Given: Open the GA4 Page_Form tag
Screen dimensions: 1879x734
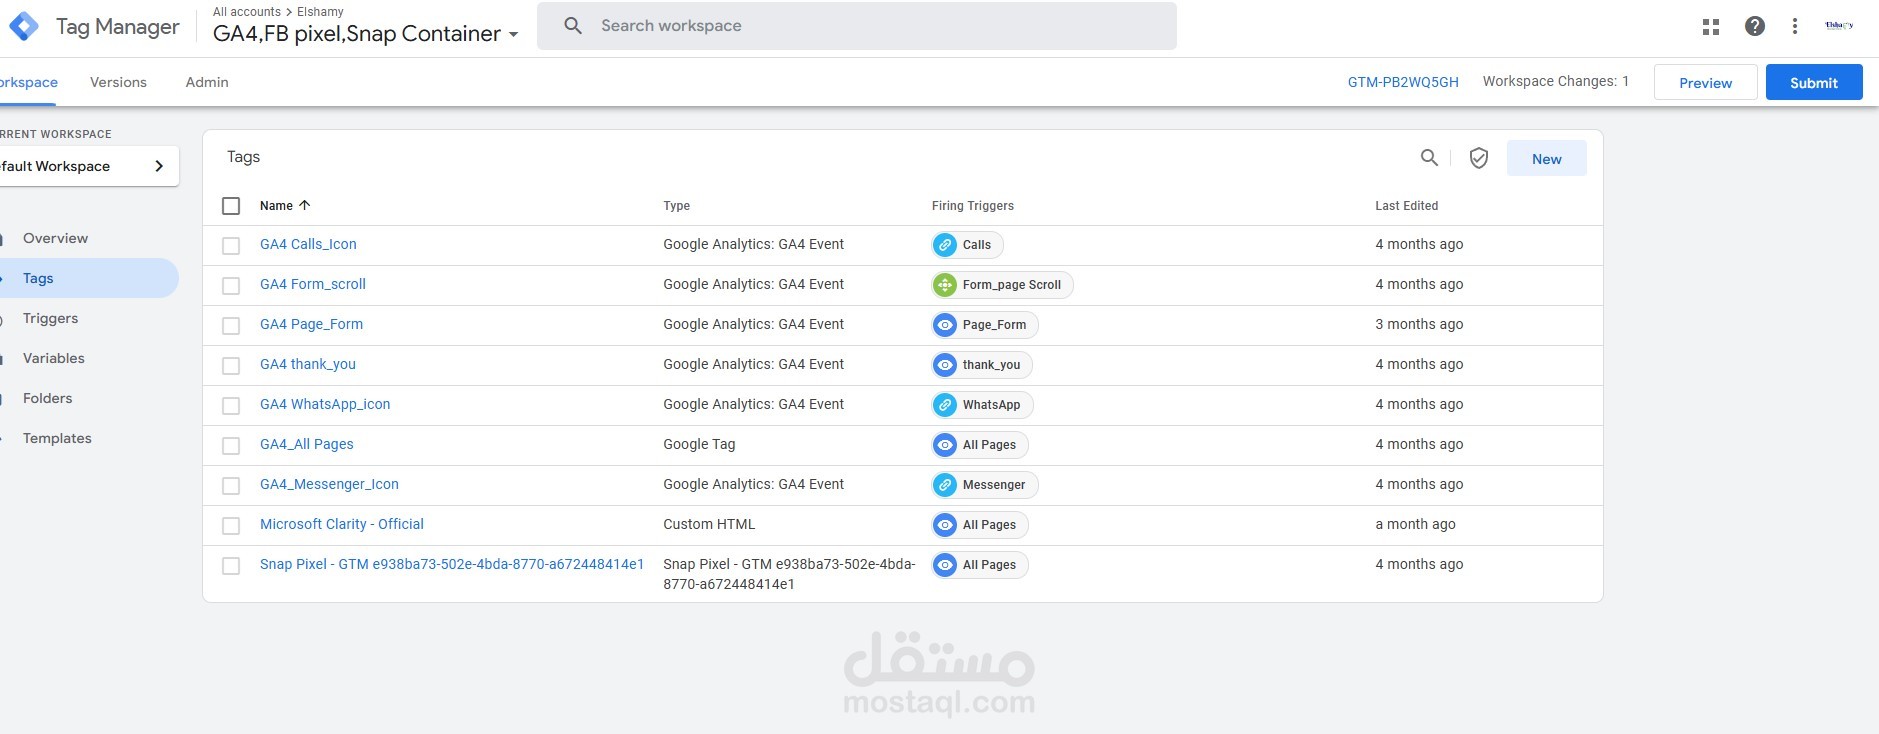Looking at the screenshot, I should 311,324.
